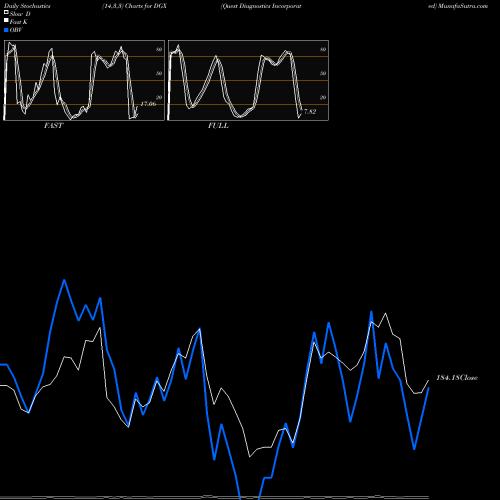Click the 50 level label in FULL chart
The height and width of the screenshot is (500, 500).
click(323, 73)
